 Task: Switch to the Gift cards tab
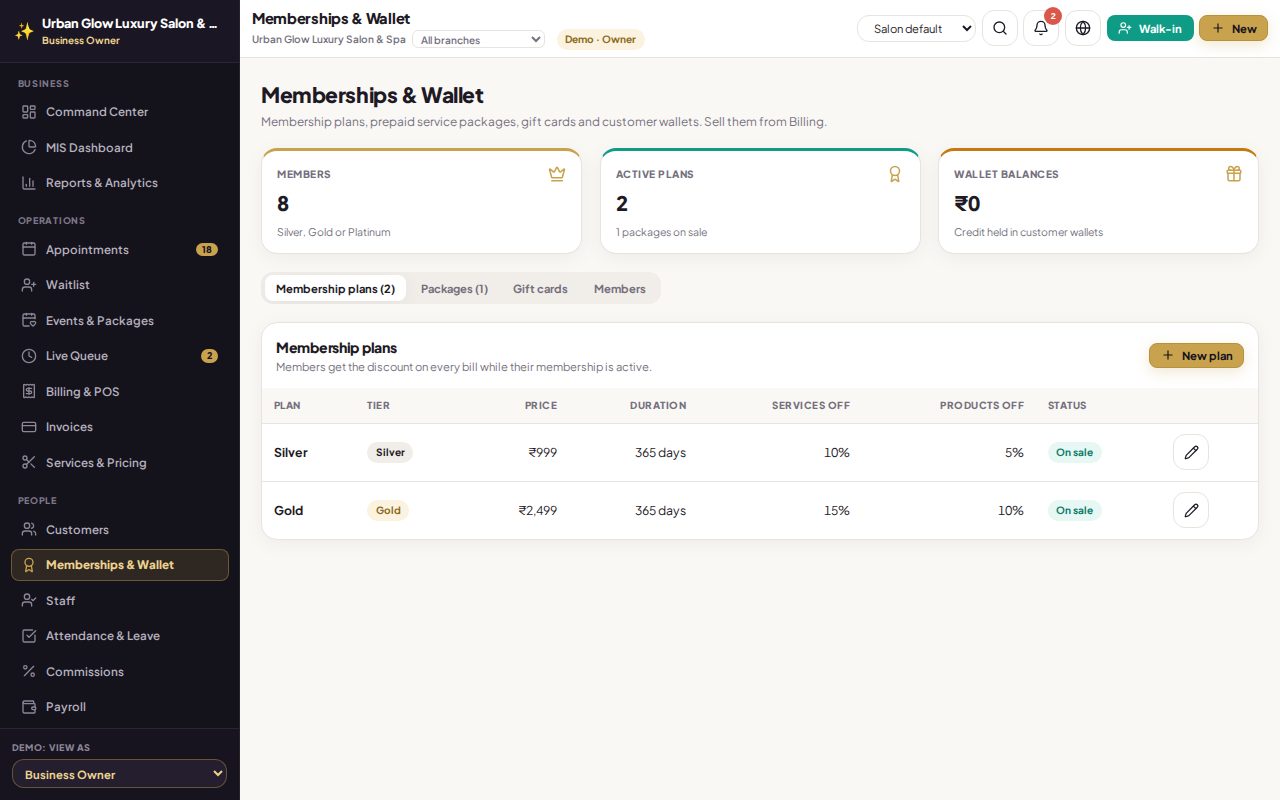pos(540,289)
